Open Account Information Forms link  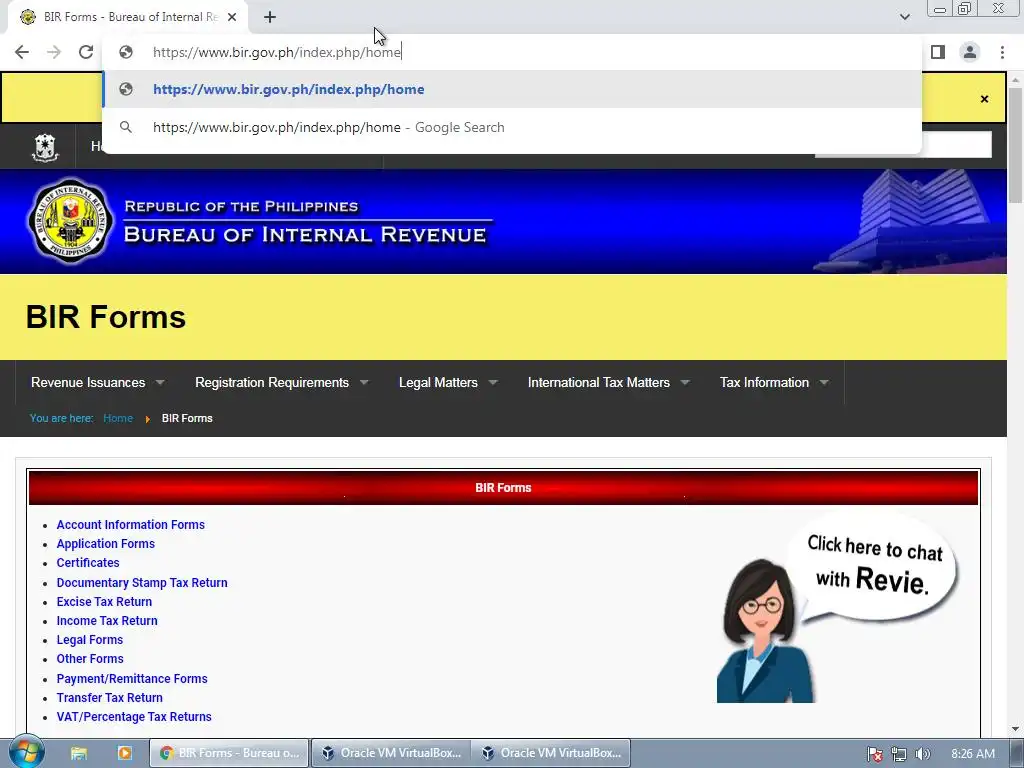click(x=131, y=524)
